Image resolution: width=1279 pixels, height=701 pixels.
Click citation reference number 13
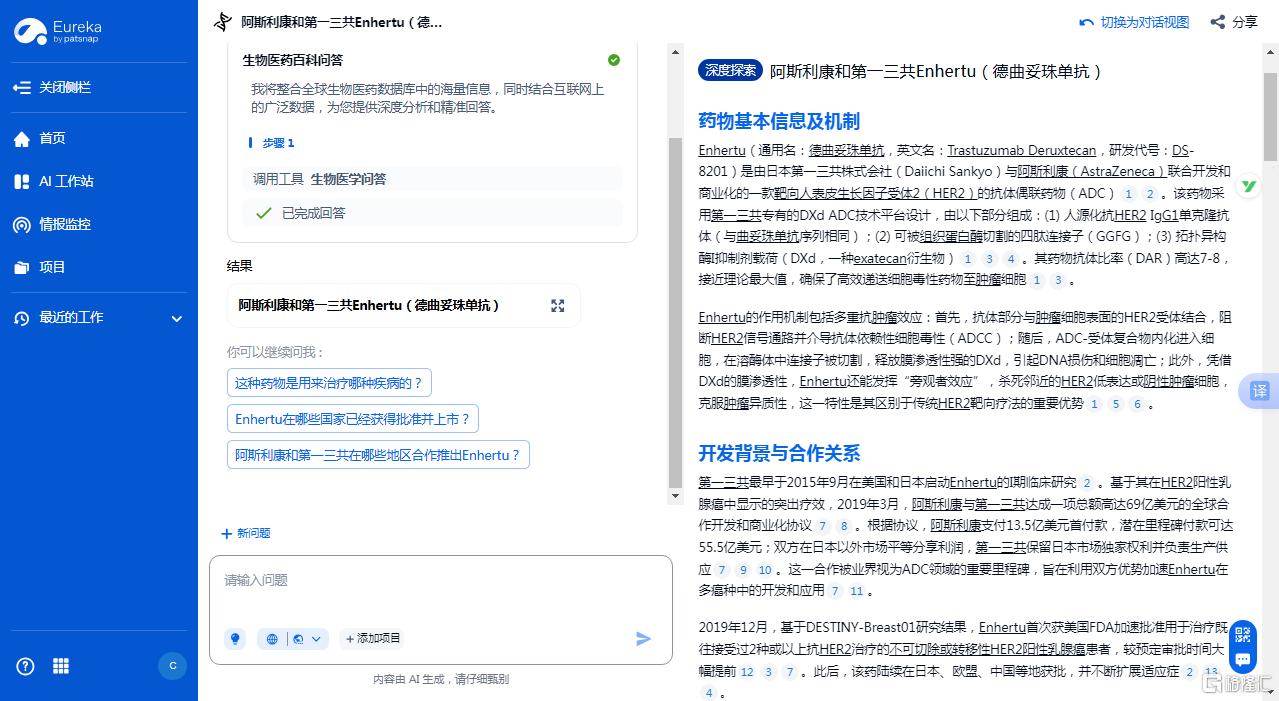click(x=1211, y=672)
